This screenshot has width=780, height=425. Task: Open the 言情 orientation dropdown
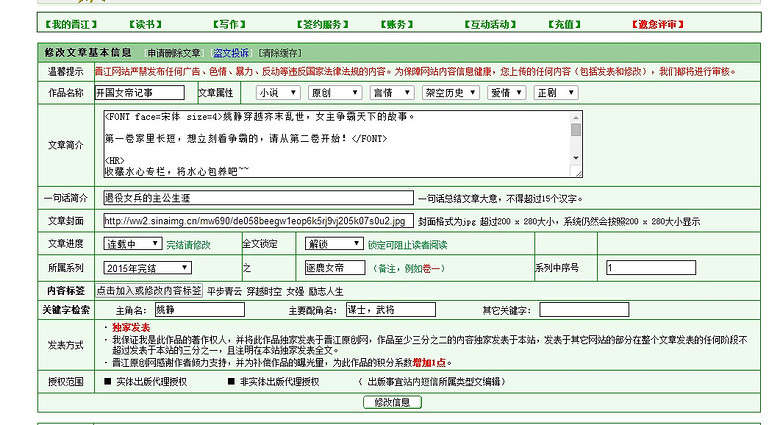click(392, 93)
